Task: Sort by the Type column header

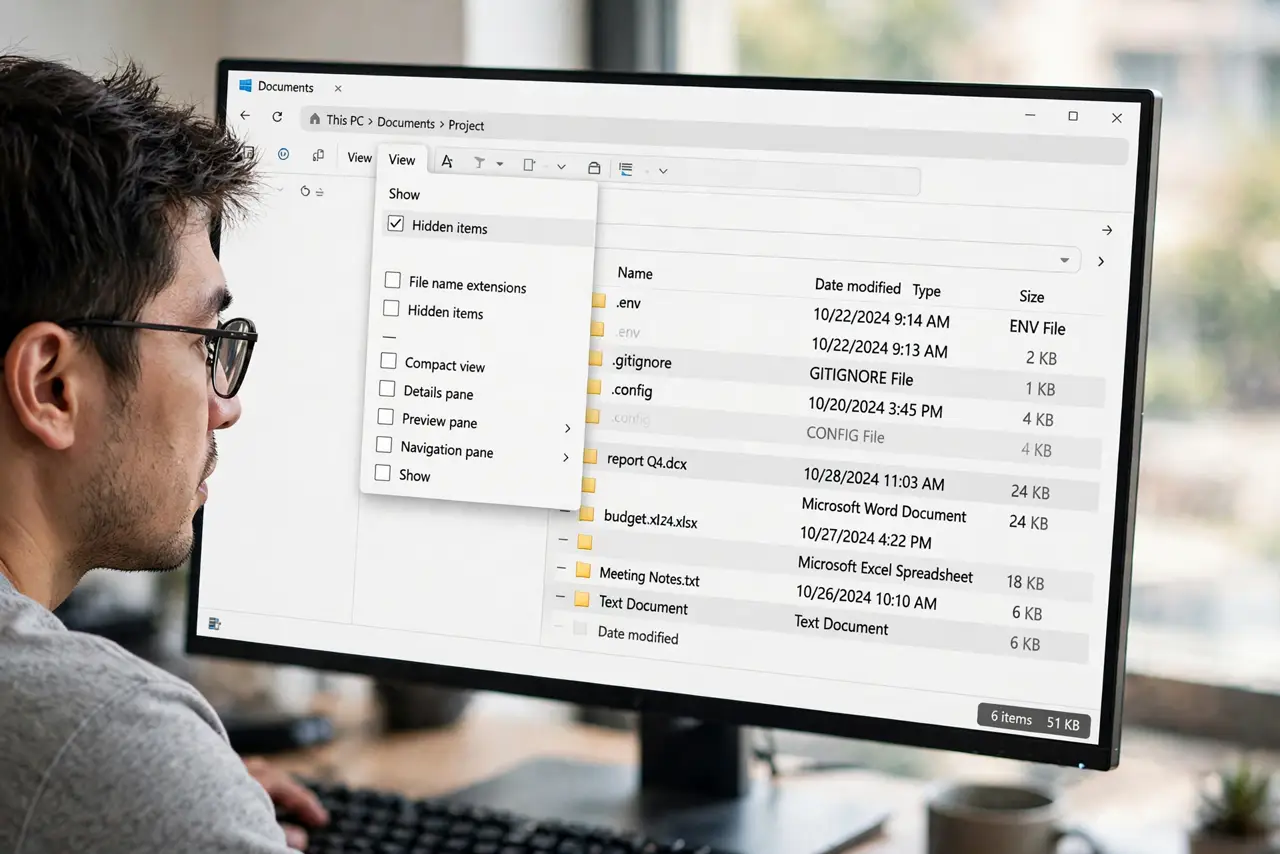Action: (927, 291)
